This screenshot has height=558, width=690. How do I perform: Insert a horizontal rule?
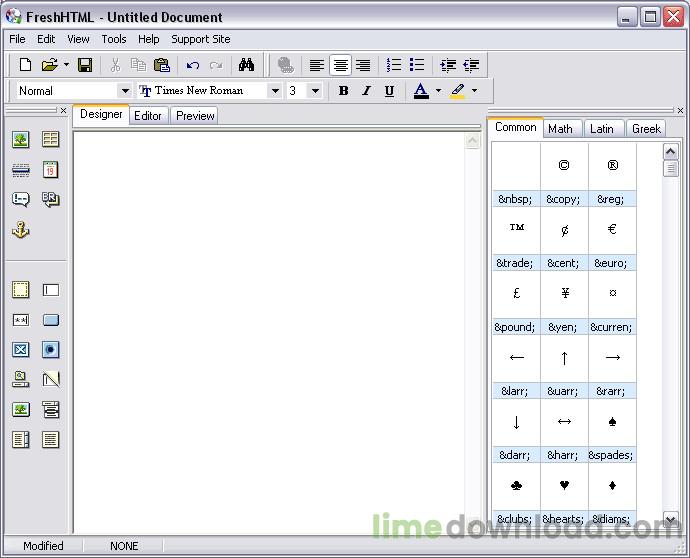pyautogui.click(x=21, y=170)
